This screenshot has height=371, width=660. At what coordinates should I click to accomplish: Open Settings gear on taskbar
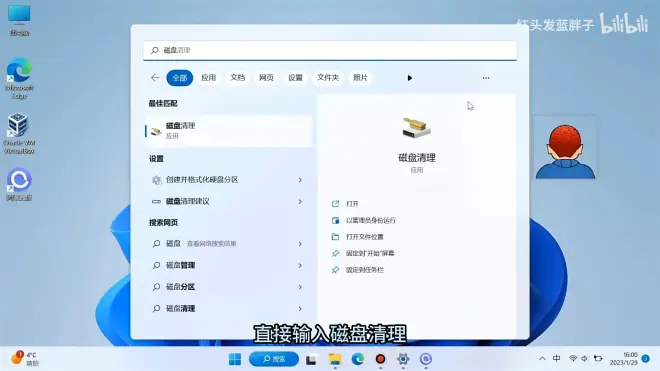point(403,359)
